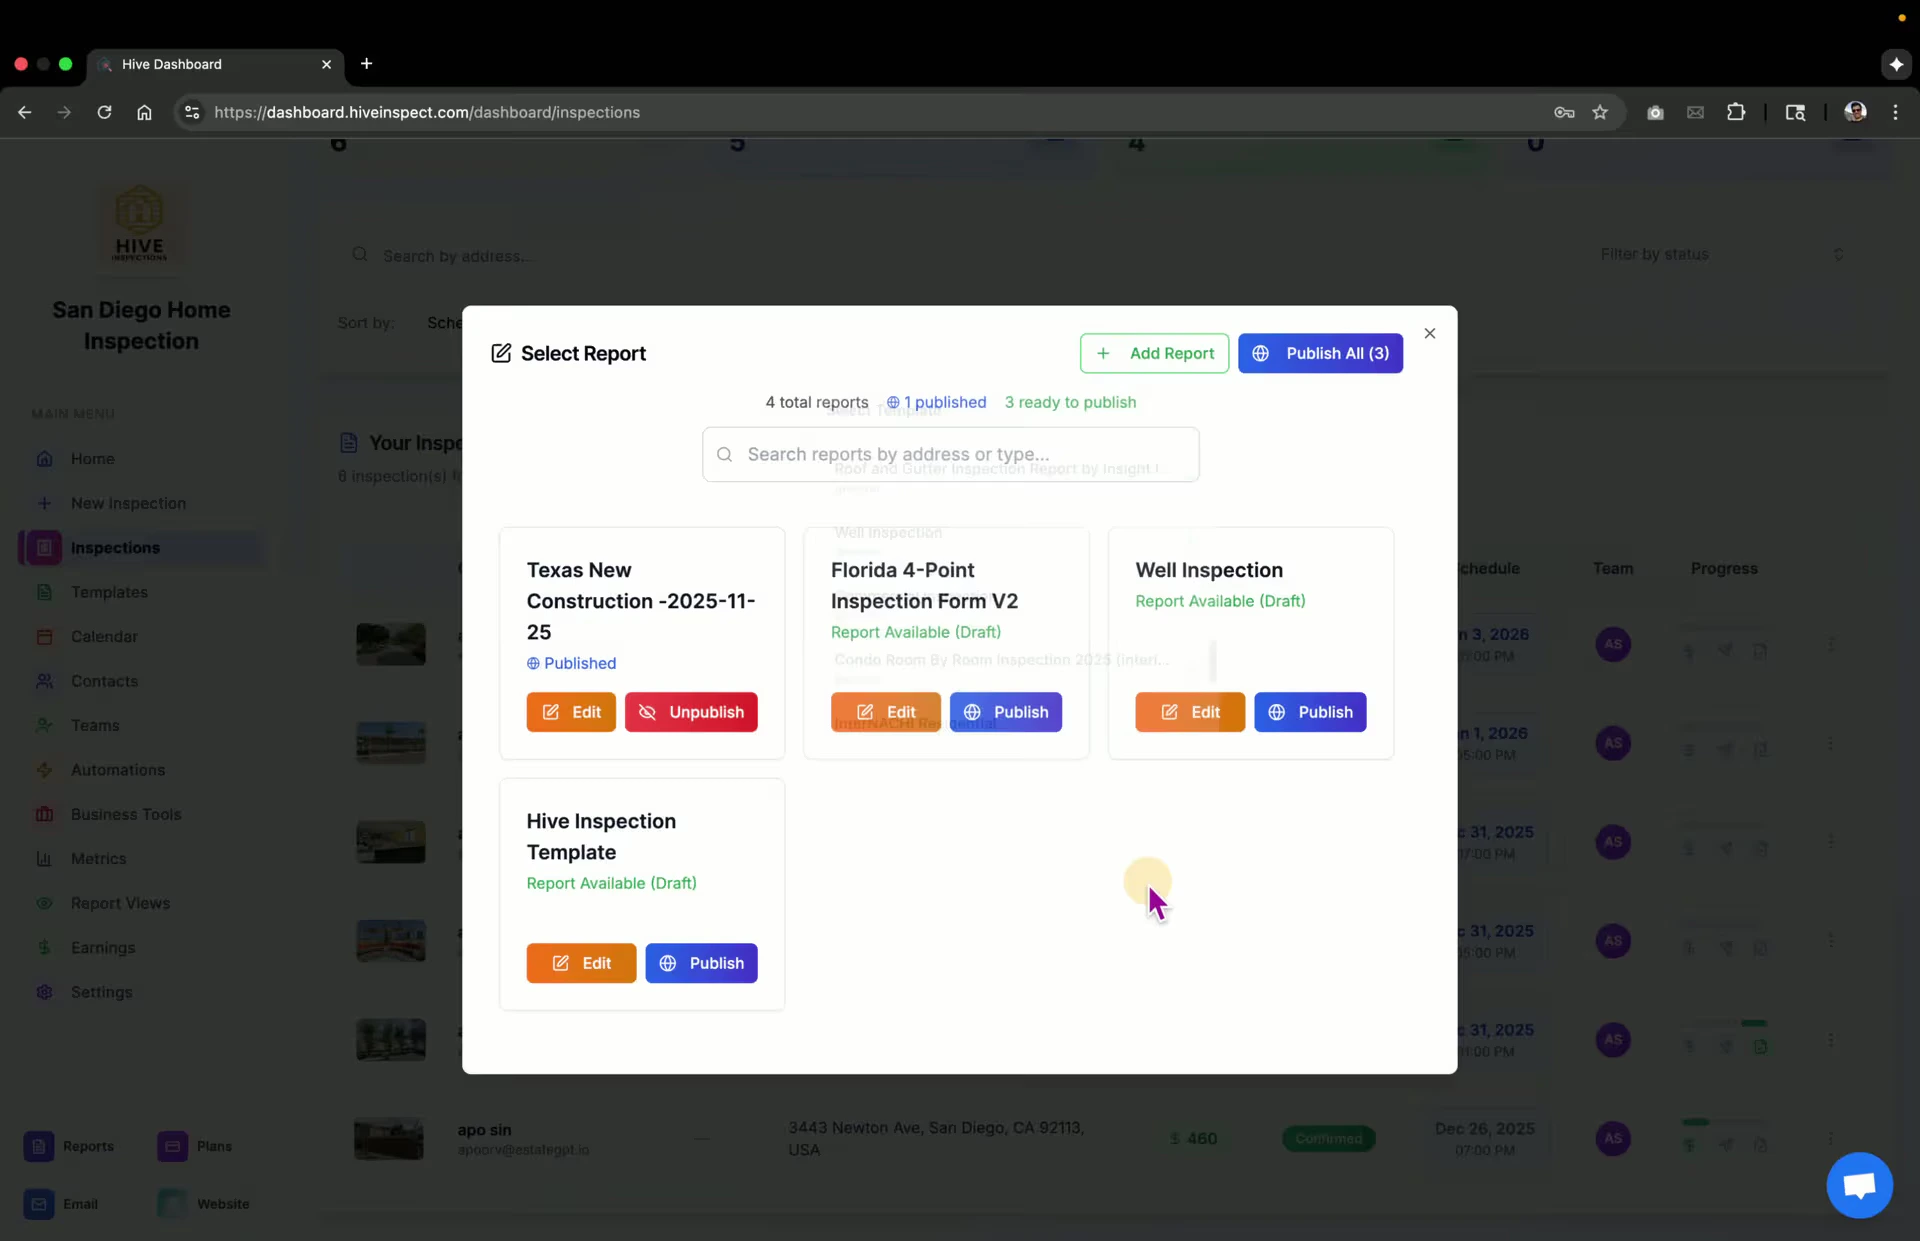Open Teams in the sidebar
Viewport: 1920px width, 1241px height.
(95, 725)
